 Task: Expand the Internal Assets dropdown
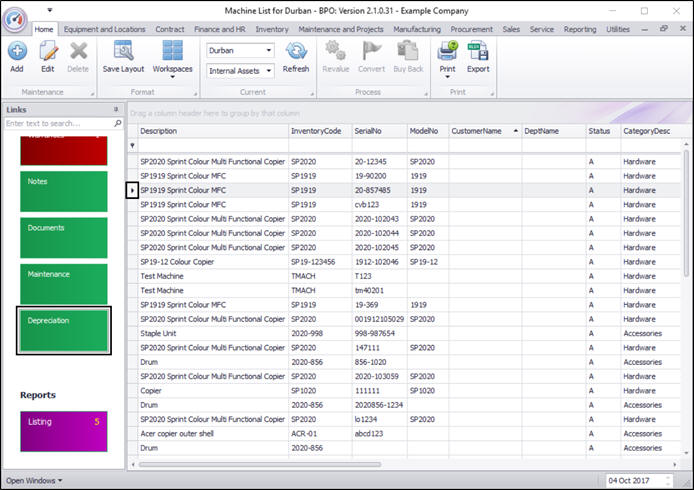268,71
